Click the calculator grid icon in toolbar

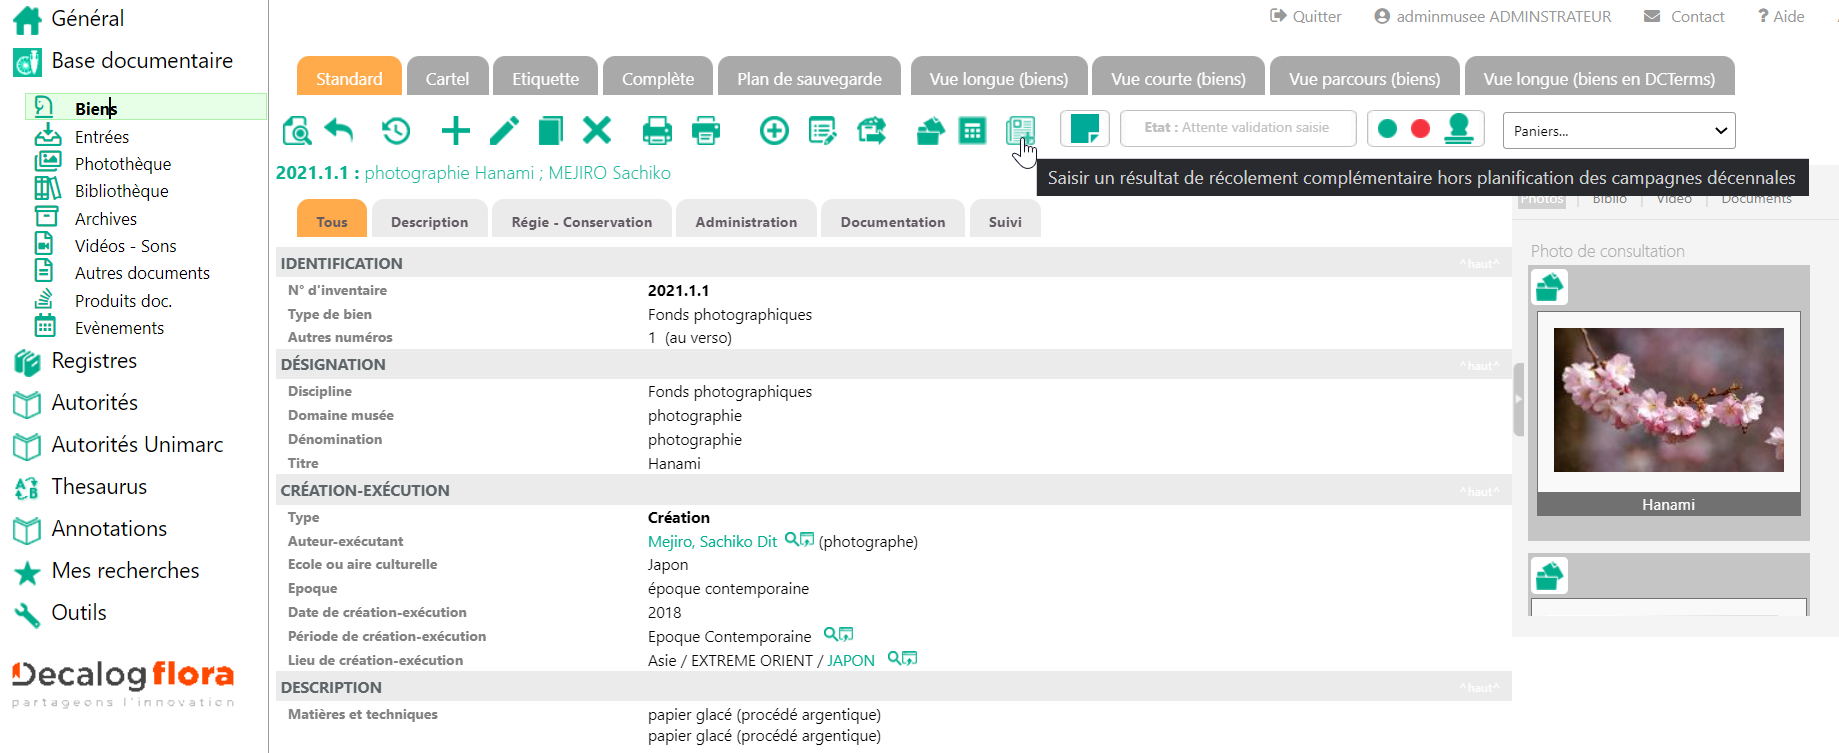972,131
